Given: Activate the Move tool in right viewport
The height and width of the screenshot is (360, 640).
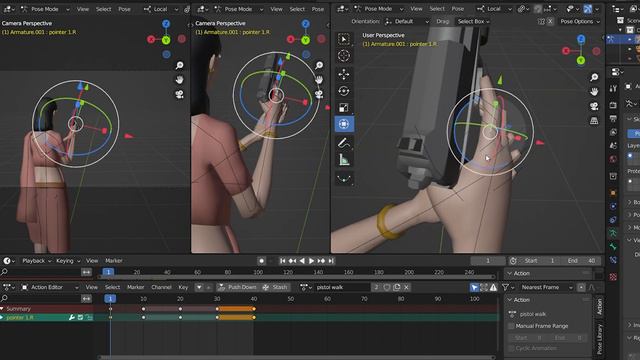Looking at the screenshot, I should coord(344,74).
